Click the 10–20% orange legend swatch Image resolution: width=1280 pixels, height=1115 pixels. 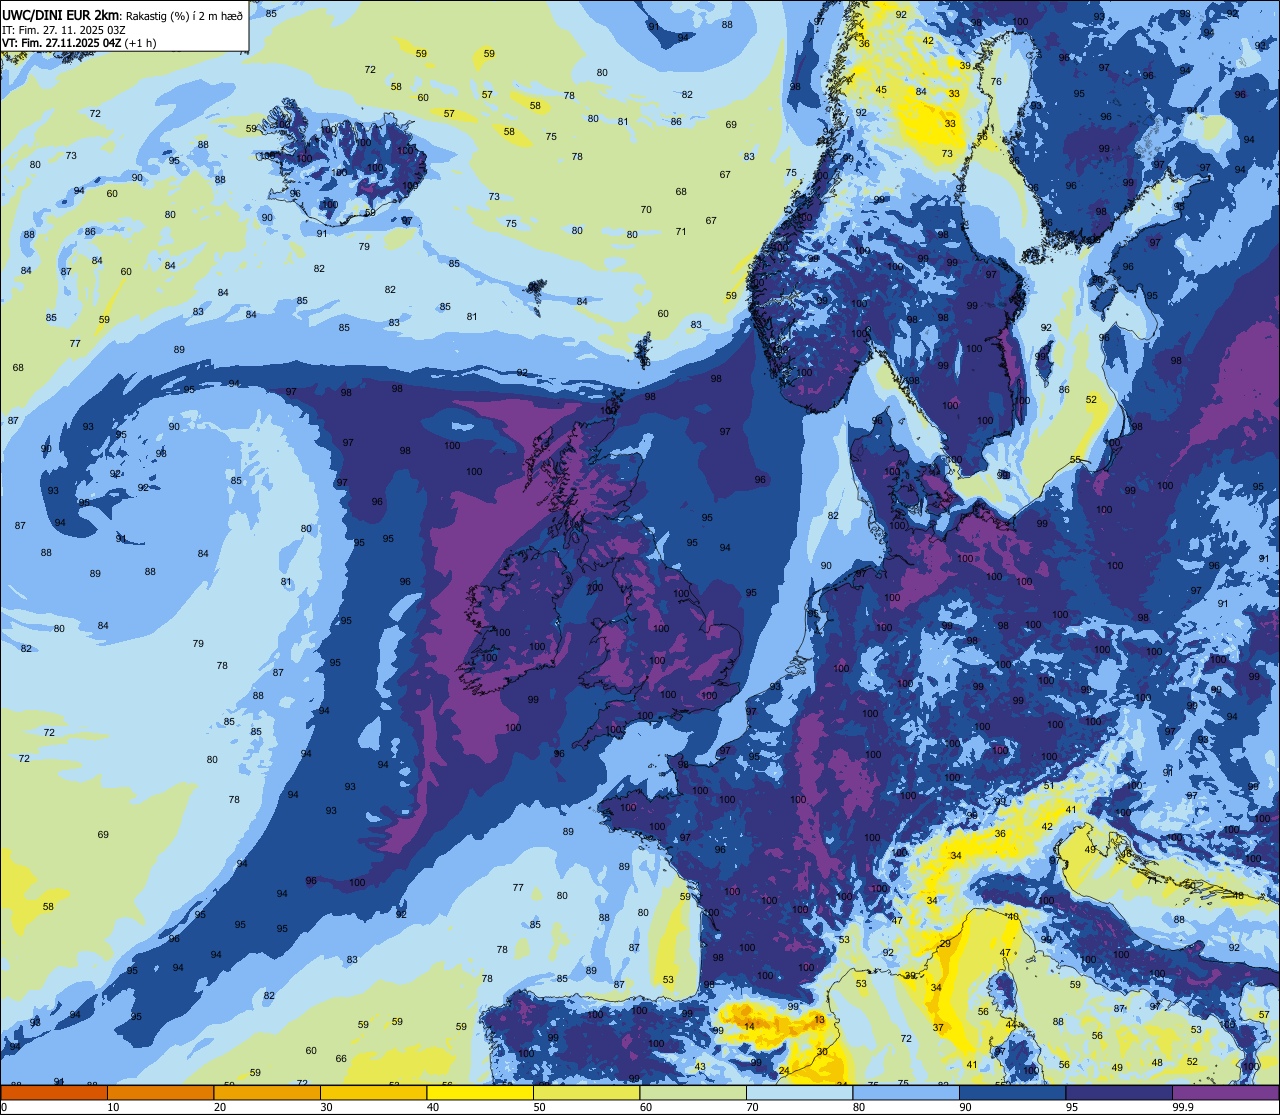[x=160, y=1092]
